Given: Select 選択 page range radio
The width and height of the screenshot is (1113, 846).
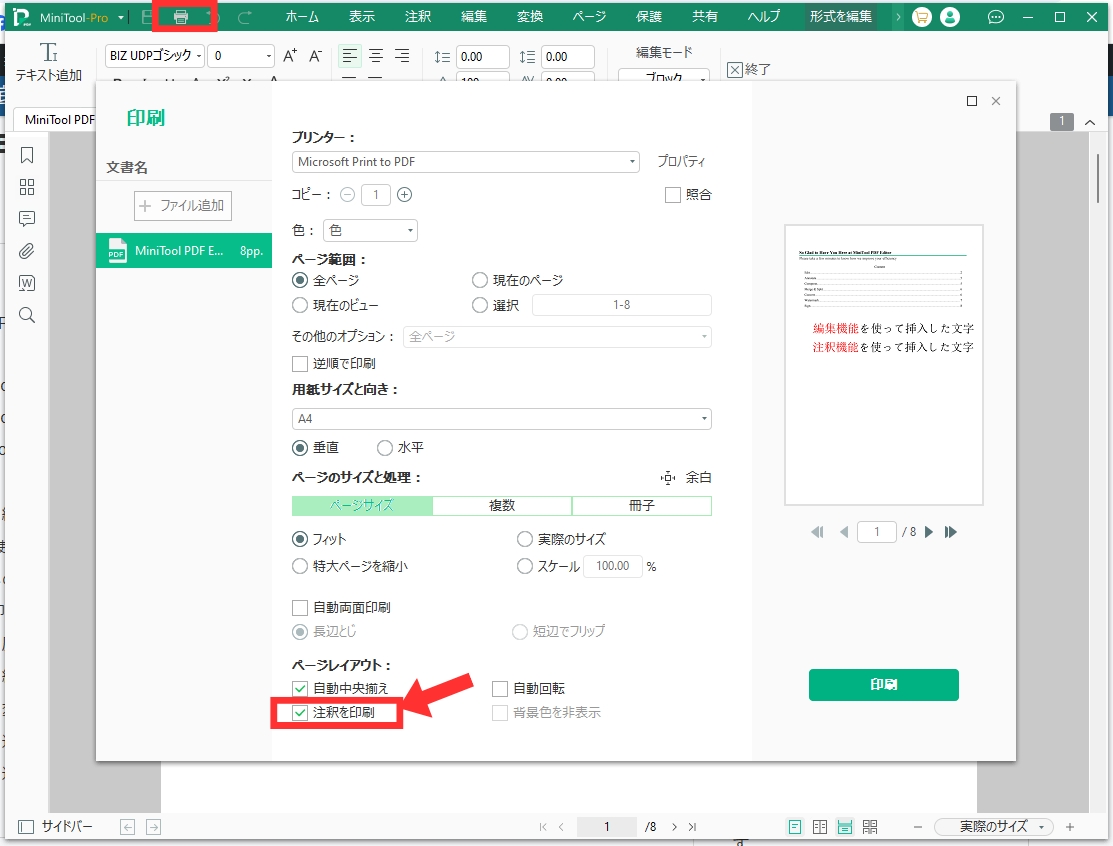Looking at the screenshot, I should pos(480,305).
